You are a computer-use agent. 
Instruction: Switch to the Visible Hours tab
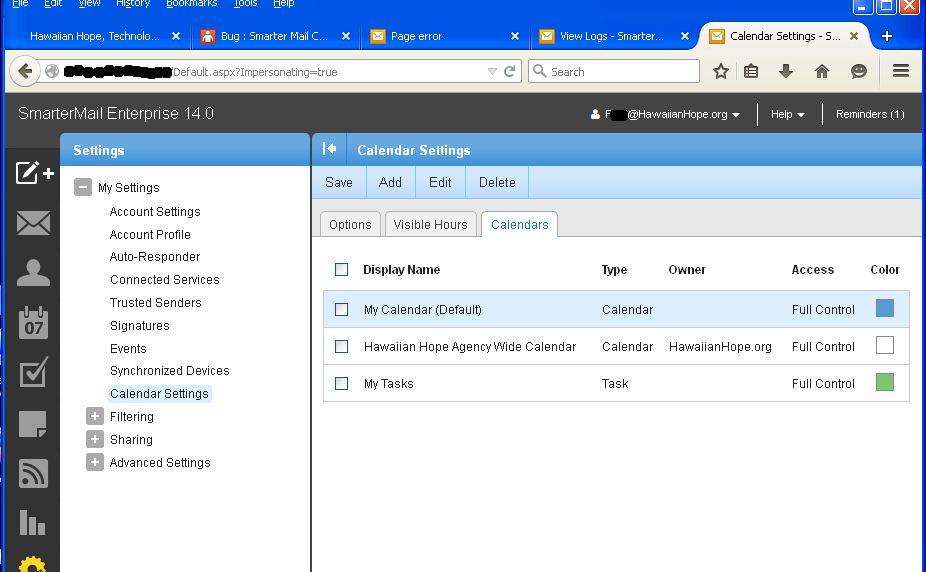click(x=431, y=224)
